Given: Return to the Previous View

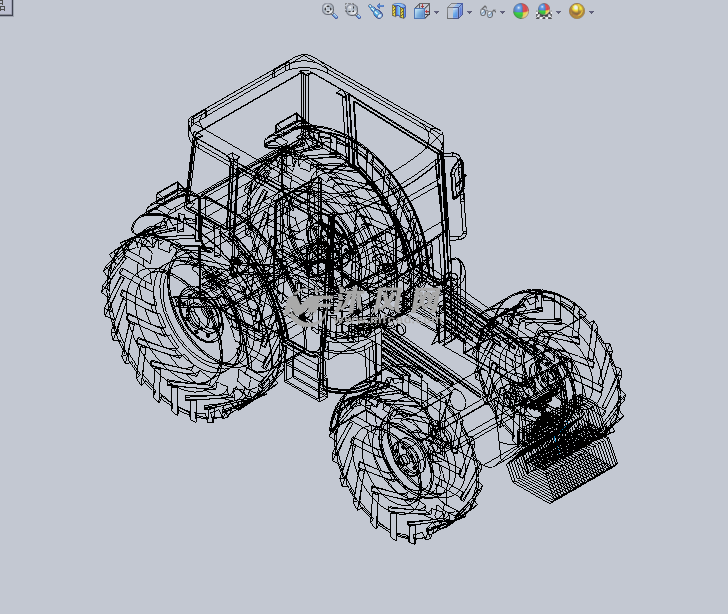Looking at the screenshot, I should coord(376,11).
